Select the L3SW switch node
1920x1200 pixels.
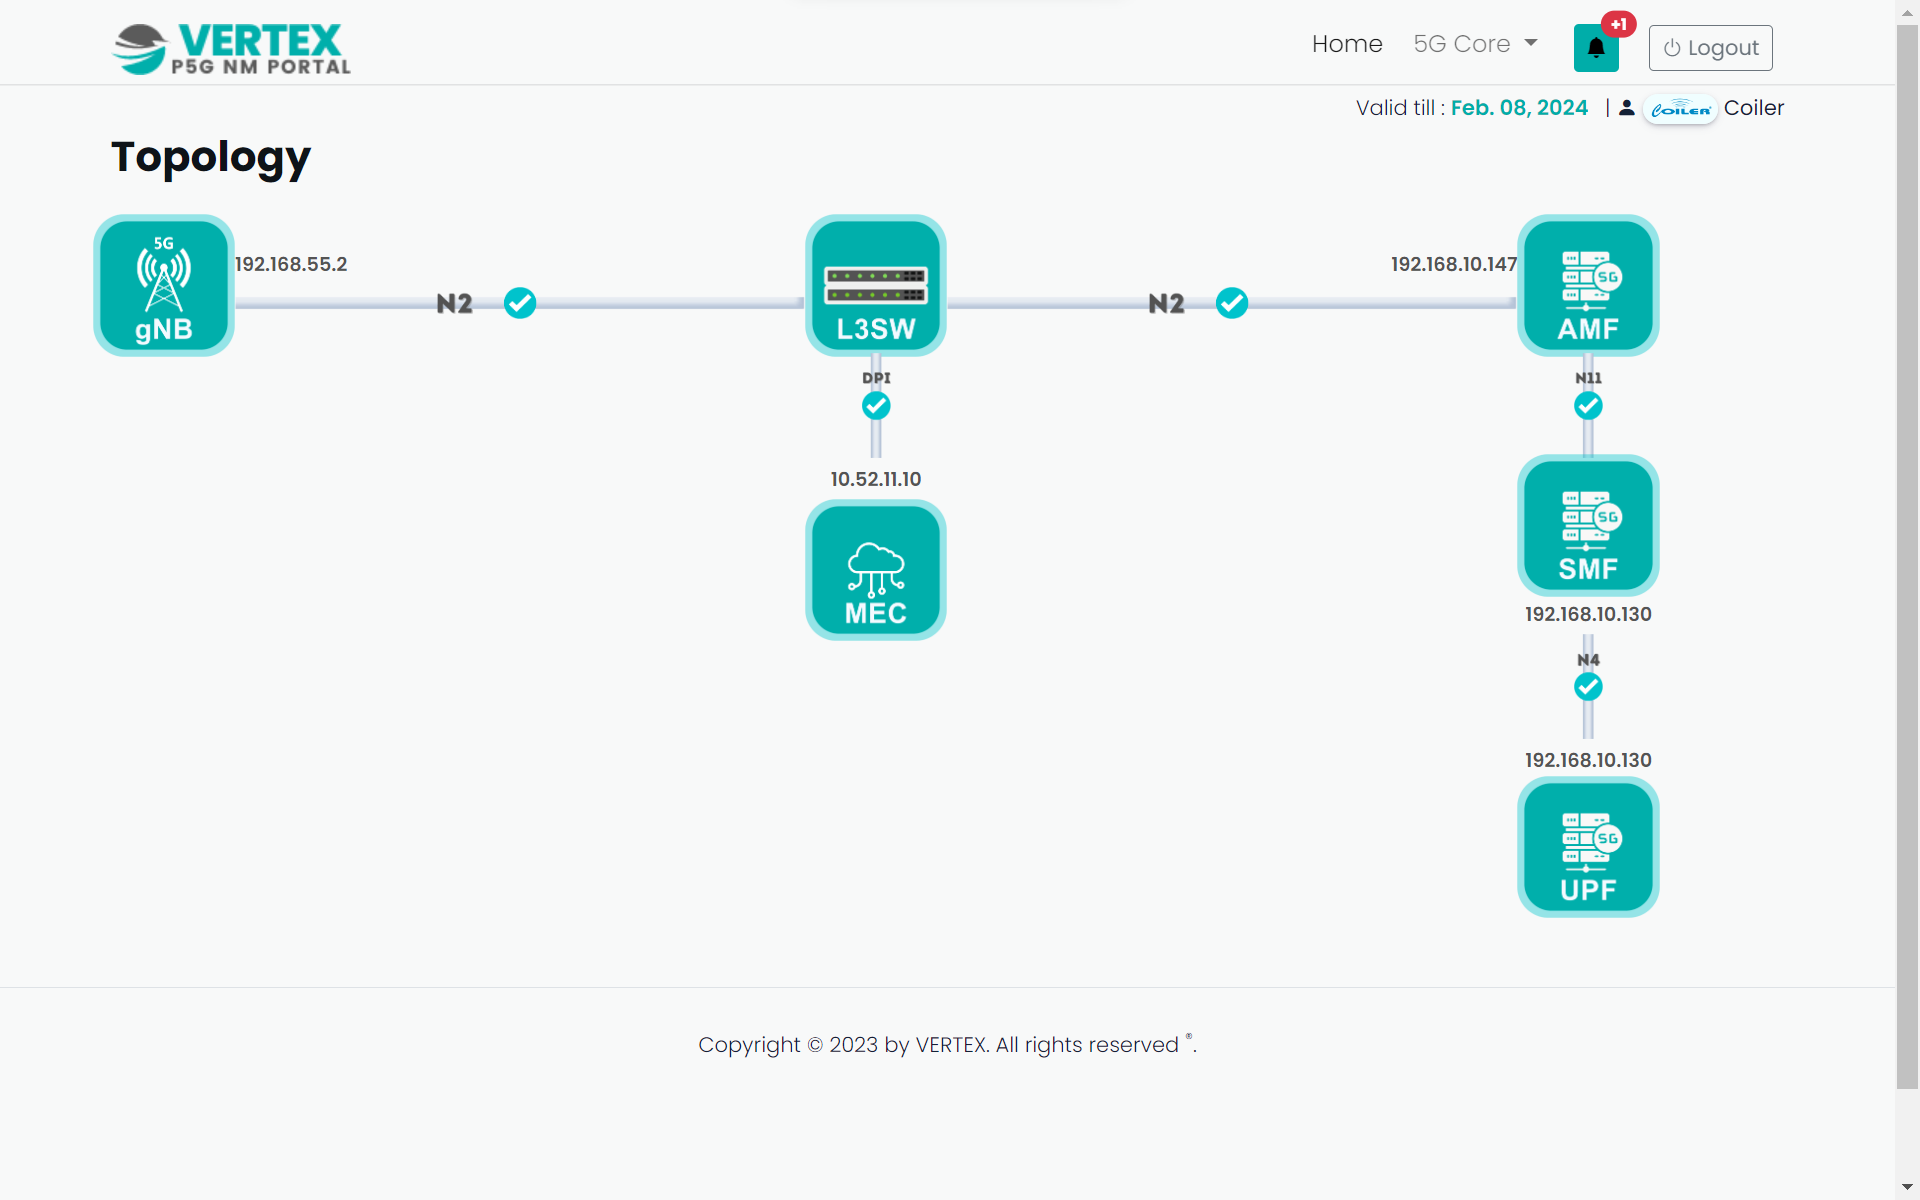(x=875, y=286)
